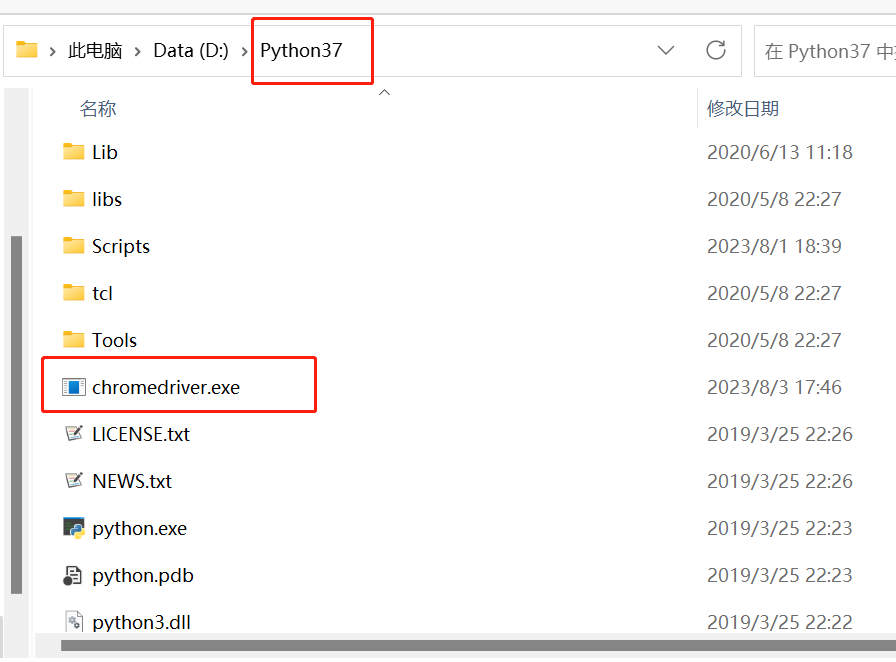Image resolution: width=896 pixels, height=662 pixels.
Task: Select the Tools folder name
Action: [x=114, y=340]
